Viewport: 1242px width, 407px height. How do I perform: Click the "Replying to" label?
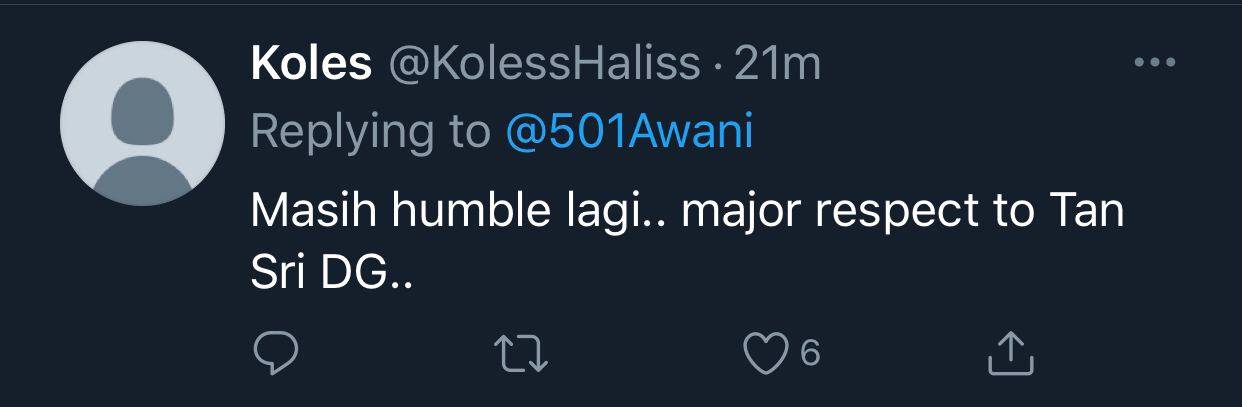click(x=372, y=132)
